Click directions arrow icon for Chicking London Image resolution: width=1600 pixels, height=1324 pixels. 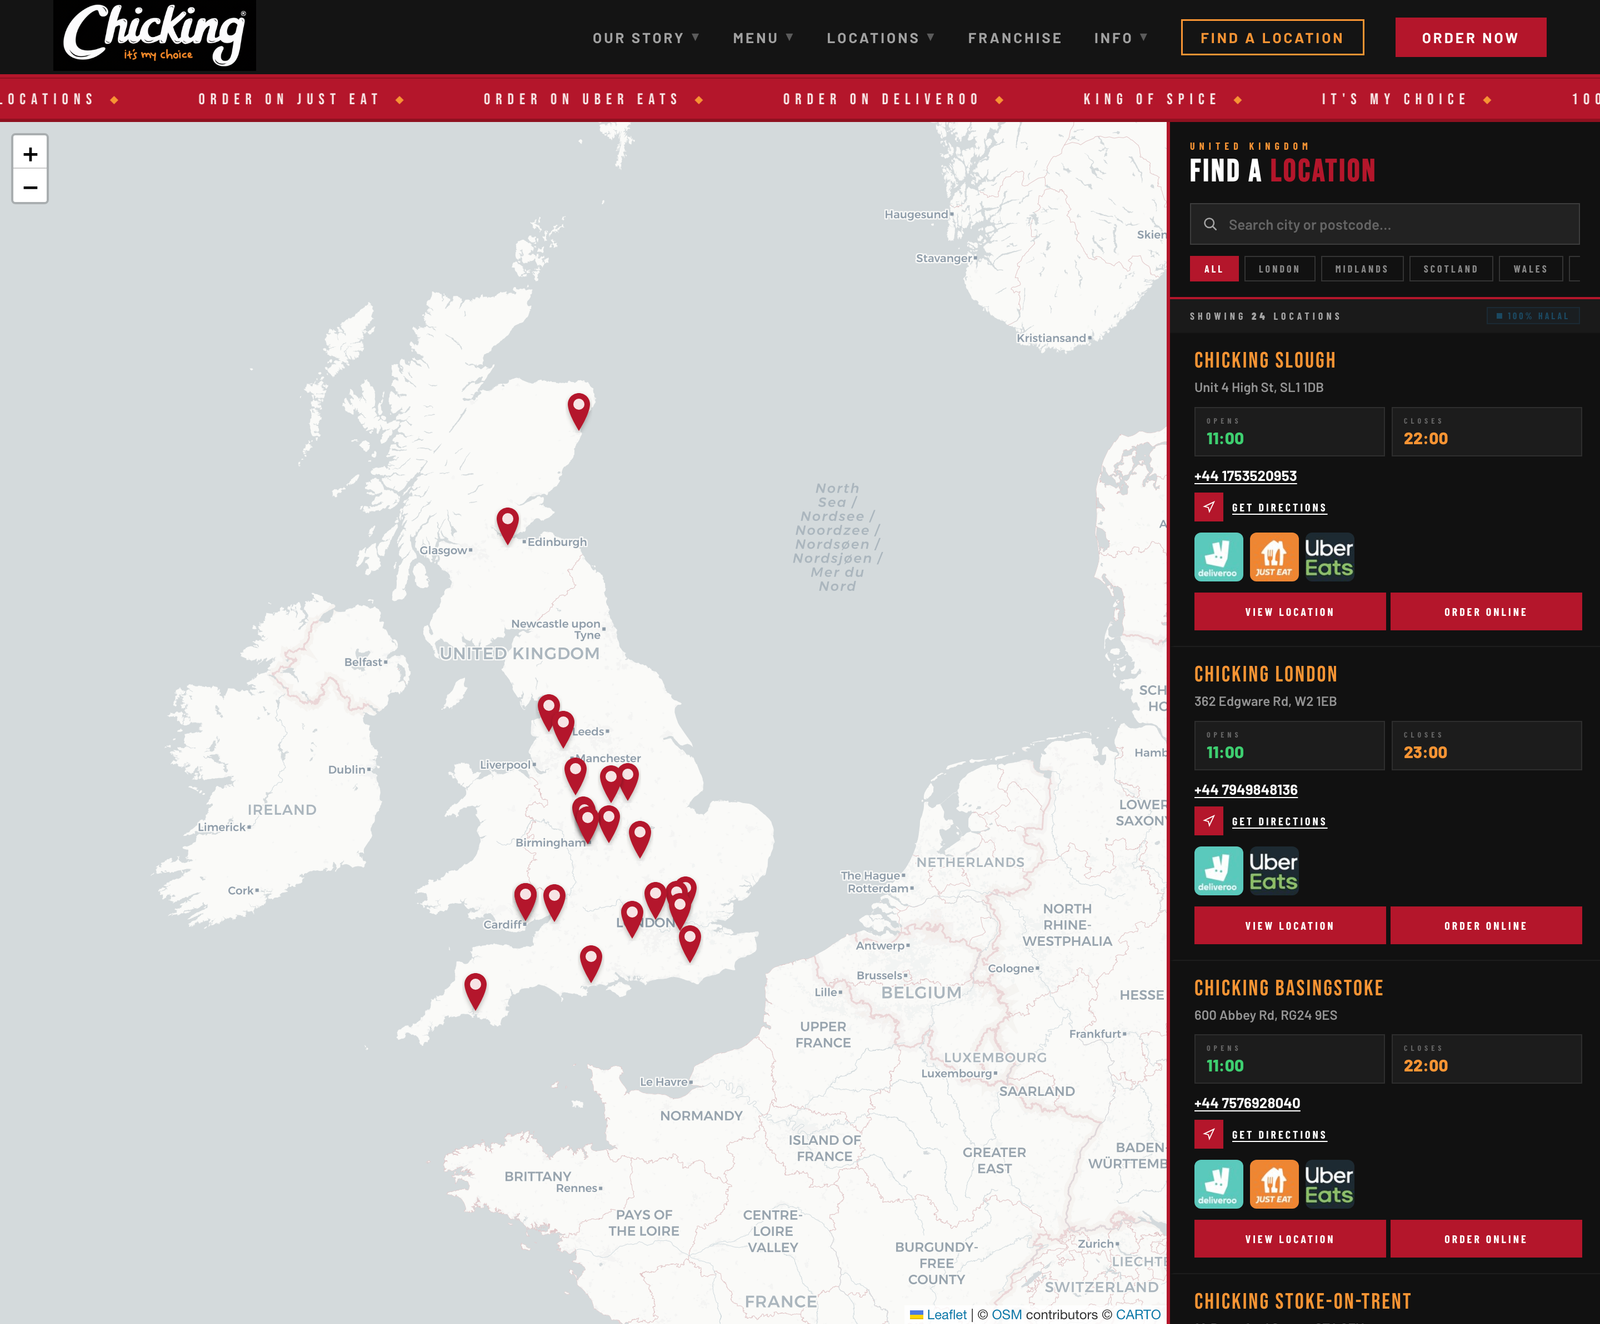pos(1209,821)
